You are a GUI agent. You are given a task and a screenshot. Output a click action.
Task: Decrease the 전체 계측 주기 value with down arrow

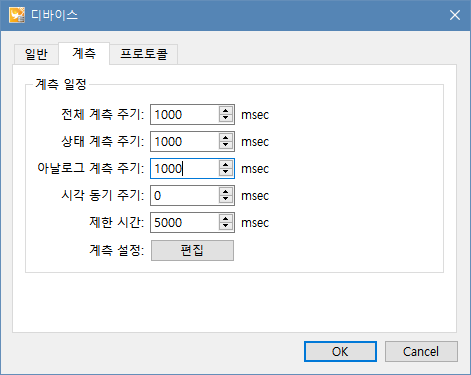pos(226,118)
